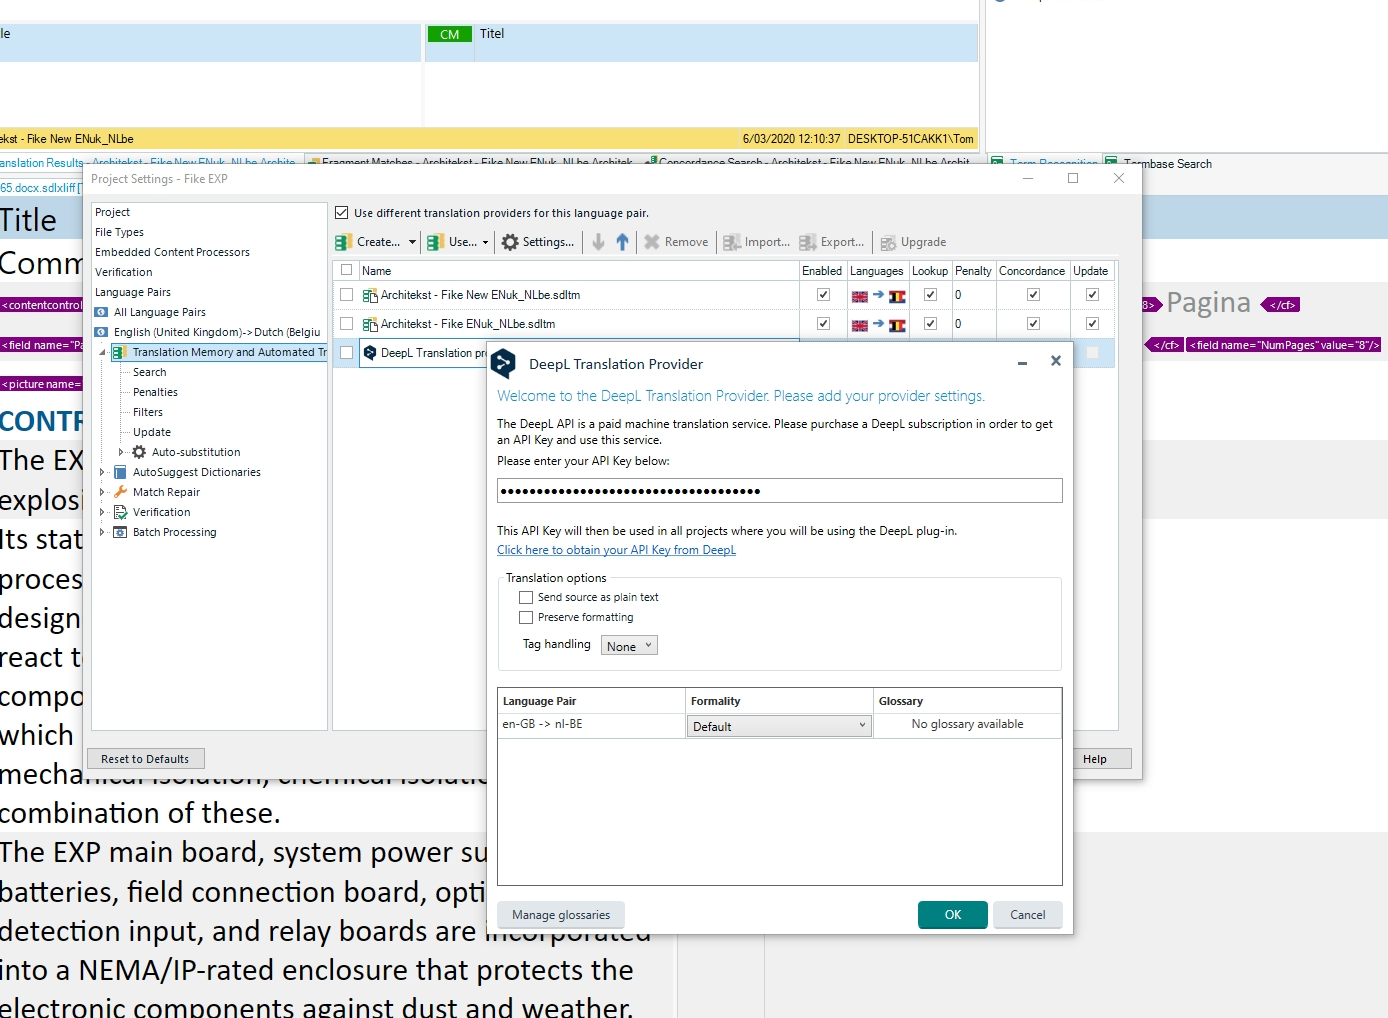Click the Manage glossaries button
Image resolution: width=1388 pixels, height=1018 pixels.
click(x=560, y=914)
